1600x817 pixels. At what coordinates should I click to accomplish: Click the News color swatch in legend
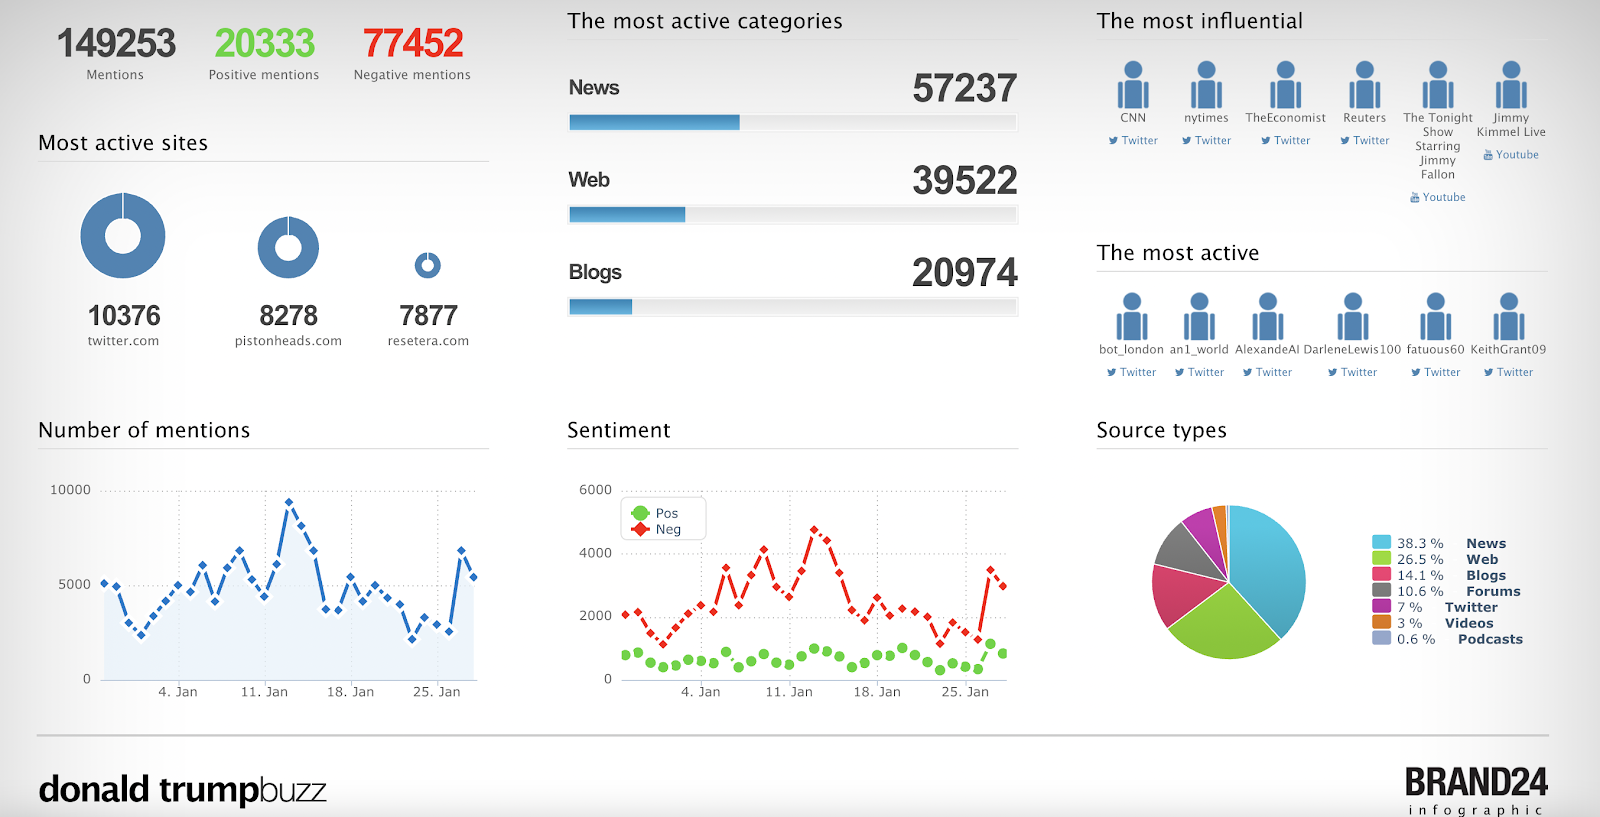[x=1381, y=543]
